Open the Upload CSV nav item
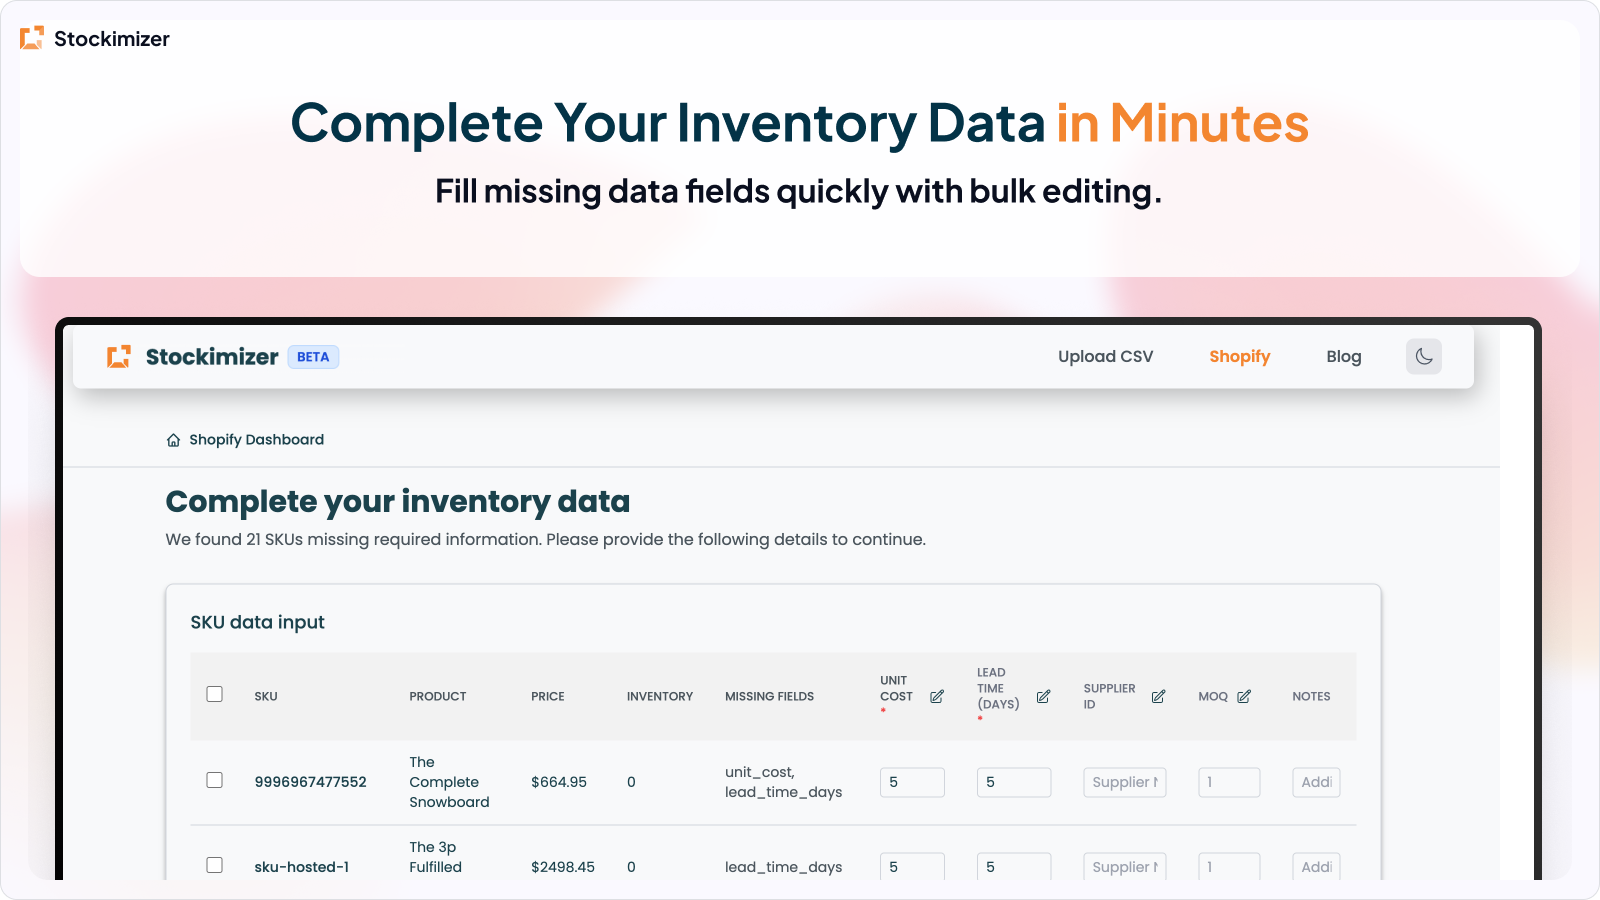1600x900 pixels. pos(1105,356)
